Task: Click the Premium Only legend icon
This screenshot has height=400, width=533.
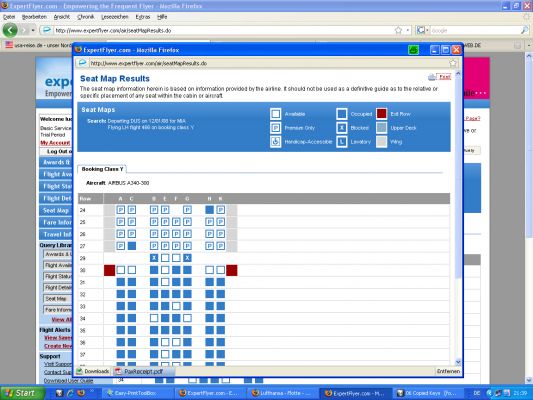Action: tap(276, 128)
